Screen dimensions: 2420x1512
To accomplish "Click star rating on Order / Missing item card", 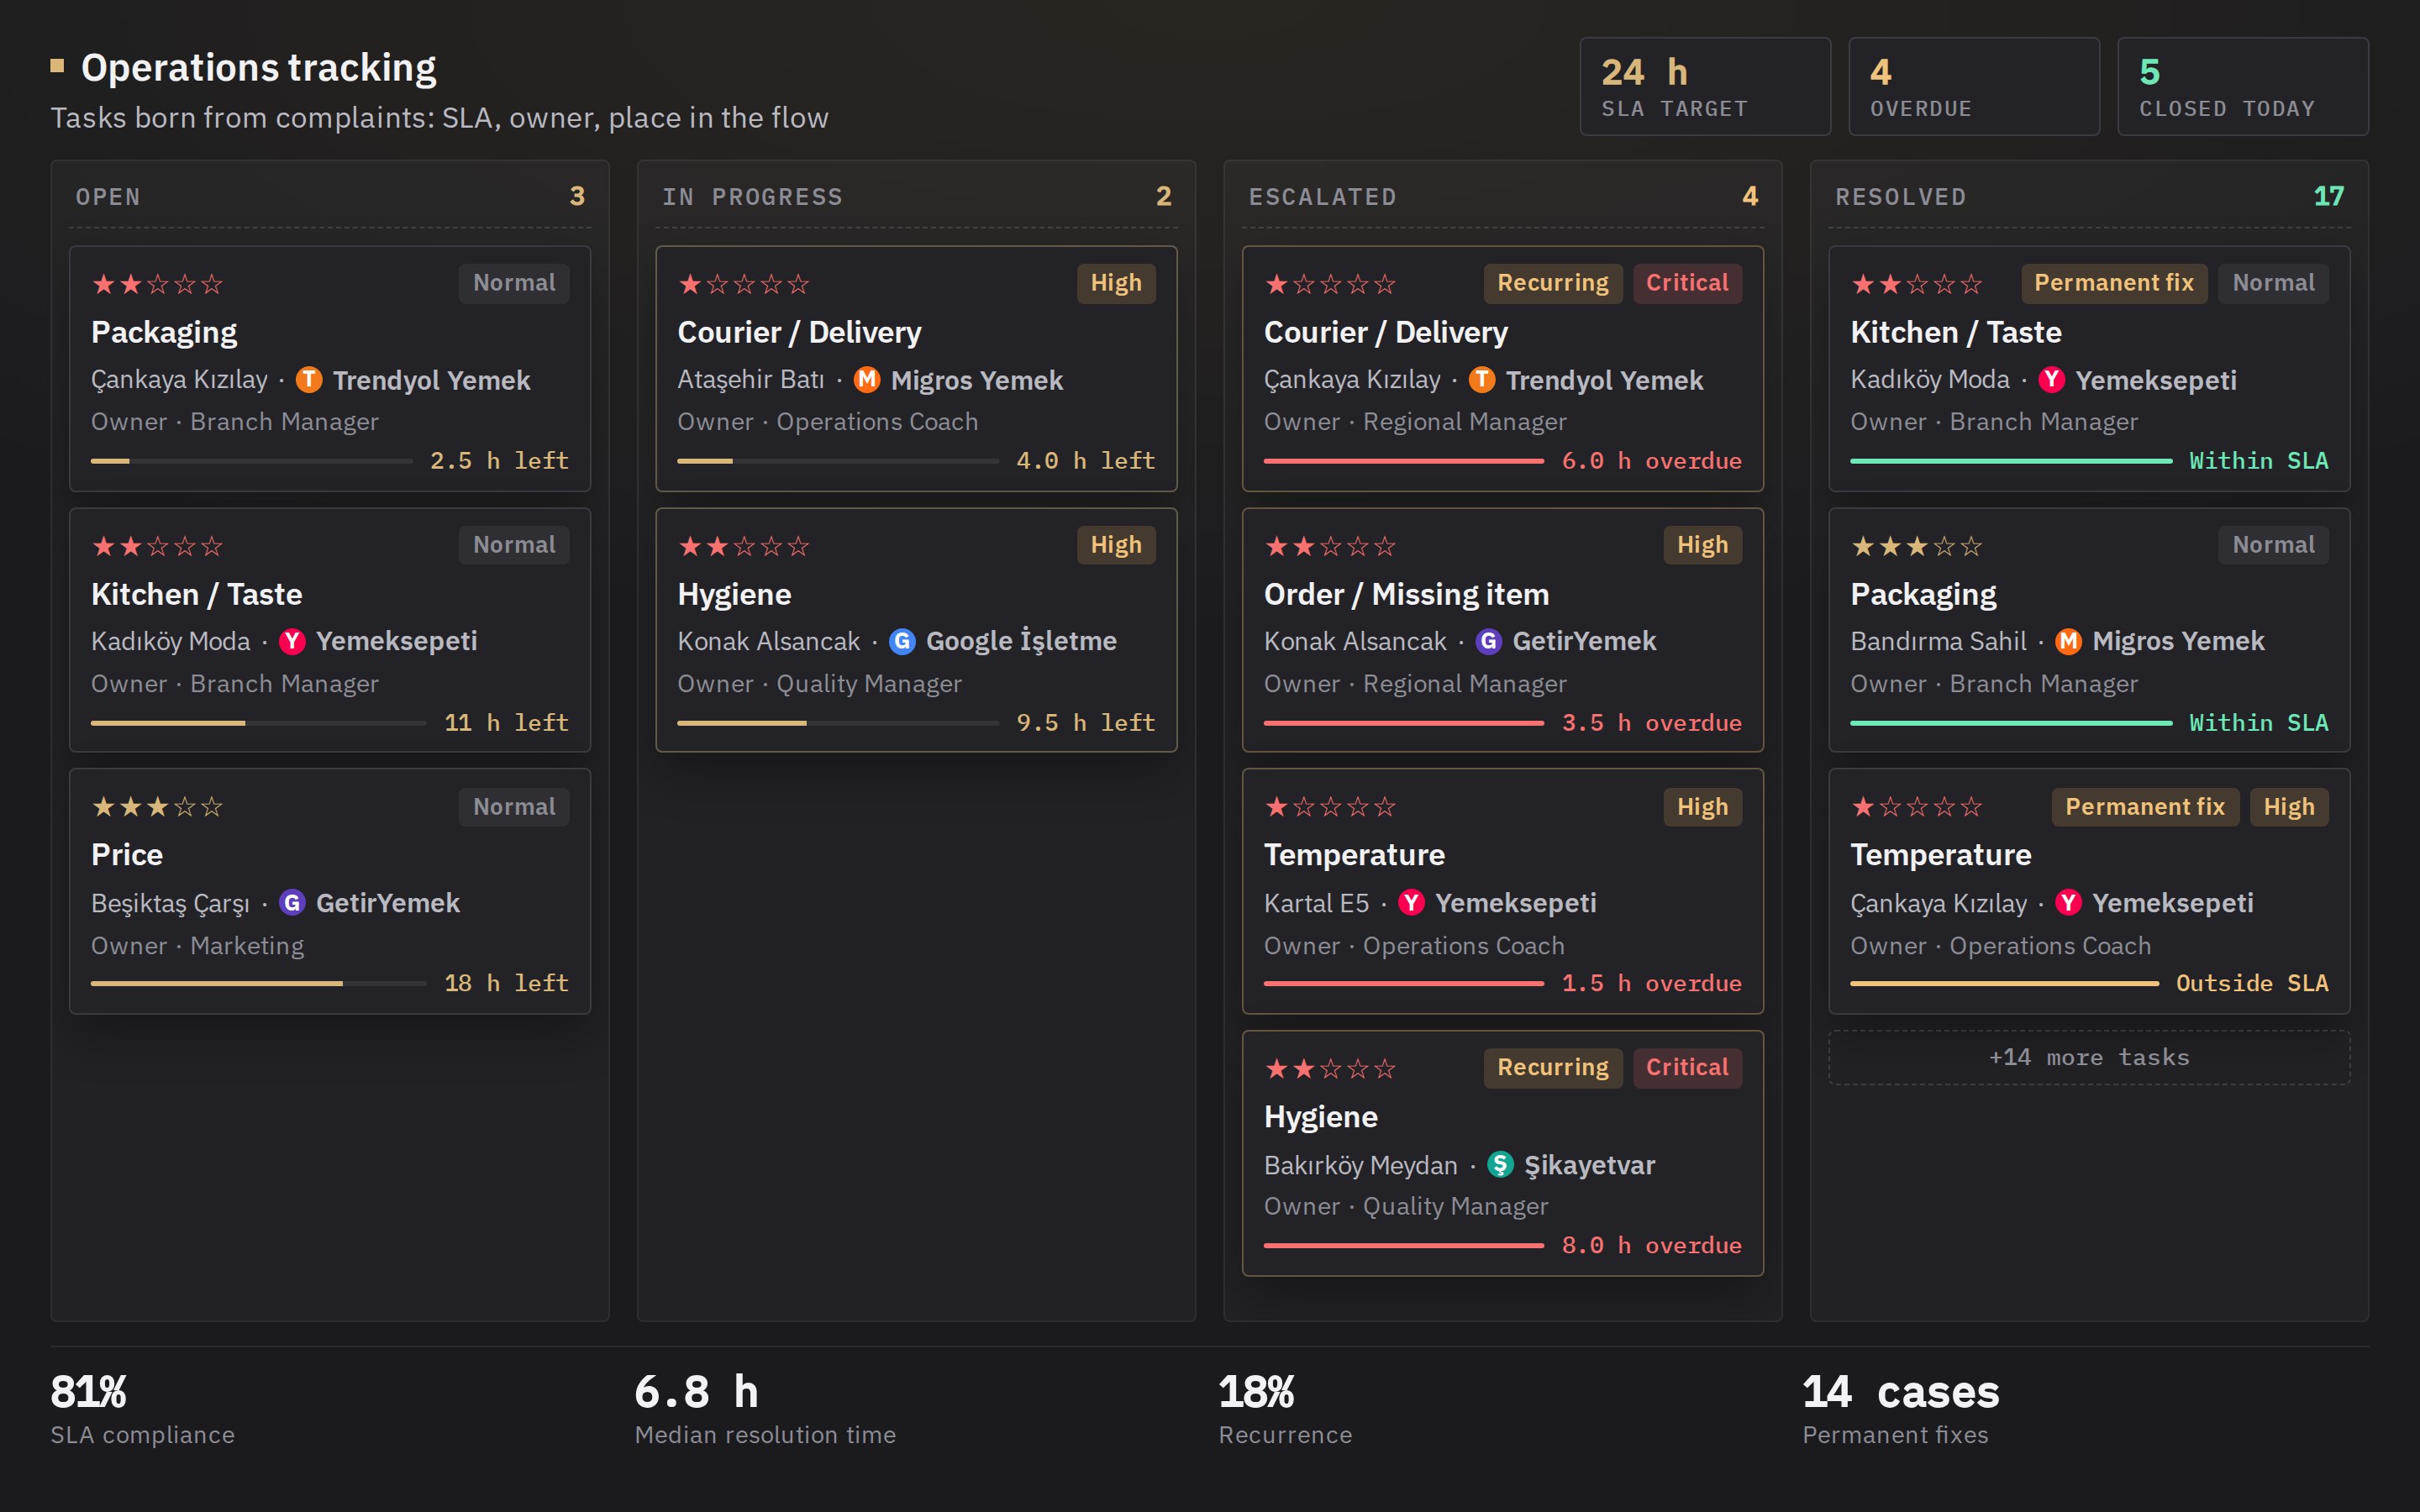I will point(1330,546).
